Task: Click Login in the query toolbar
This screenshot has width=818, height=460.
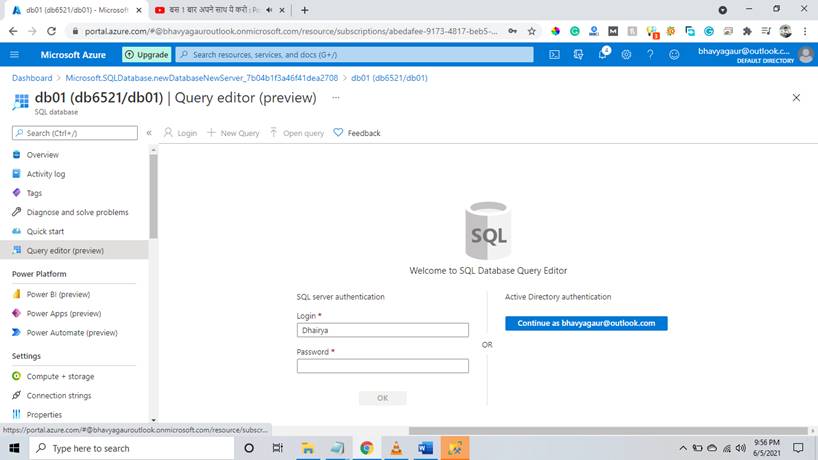Action: 181,133
